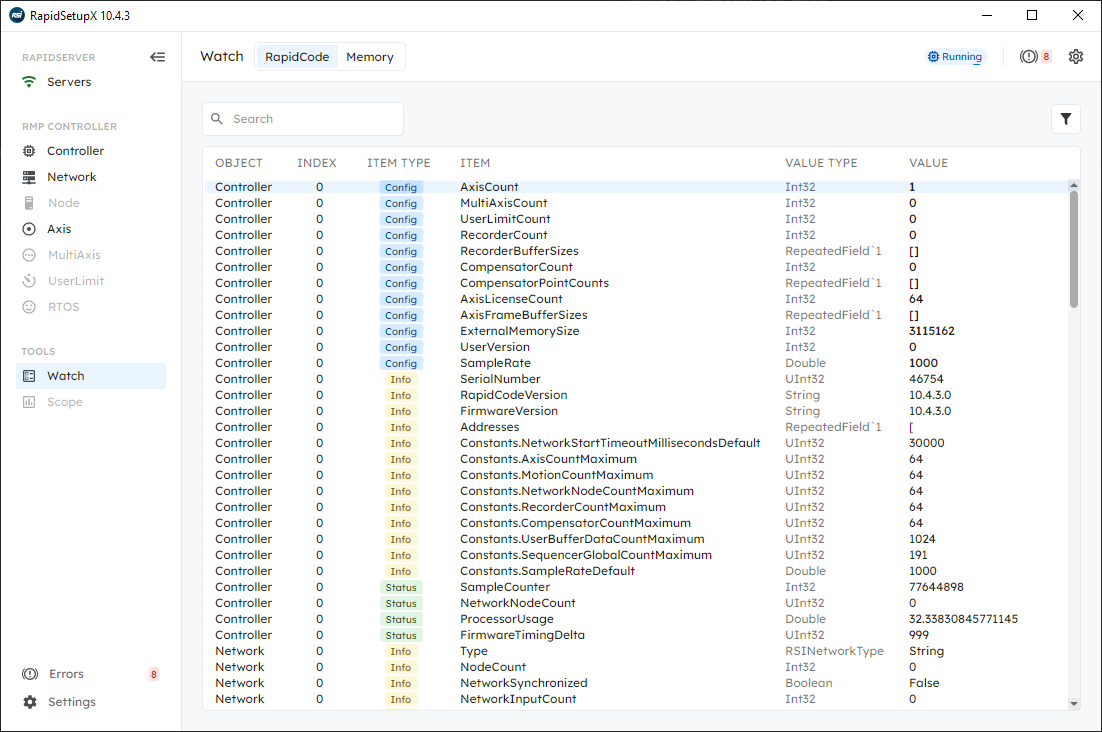1102x732 pixels.
Task: Click the Watch tool icon
Action: click(x=29, y=376)
